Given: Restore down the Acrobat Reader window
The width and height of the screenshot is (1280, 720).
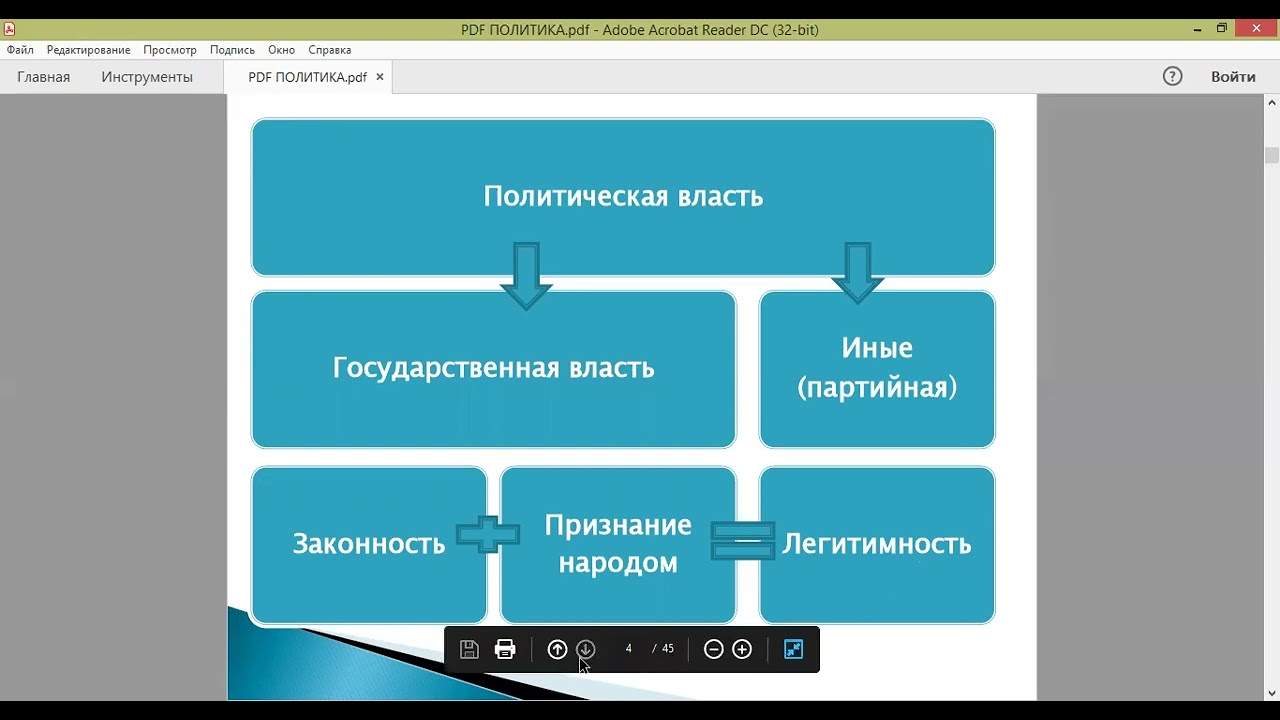Looking at the screenshot, I should coord(1222,29).
